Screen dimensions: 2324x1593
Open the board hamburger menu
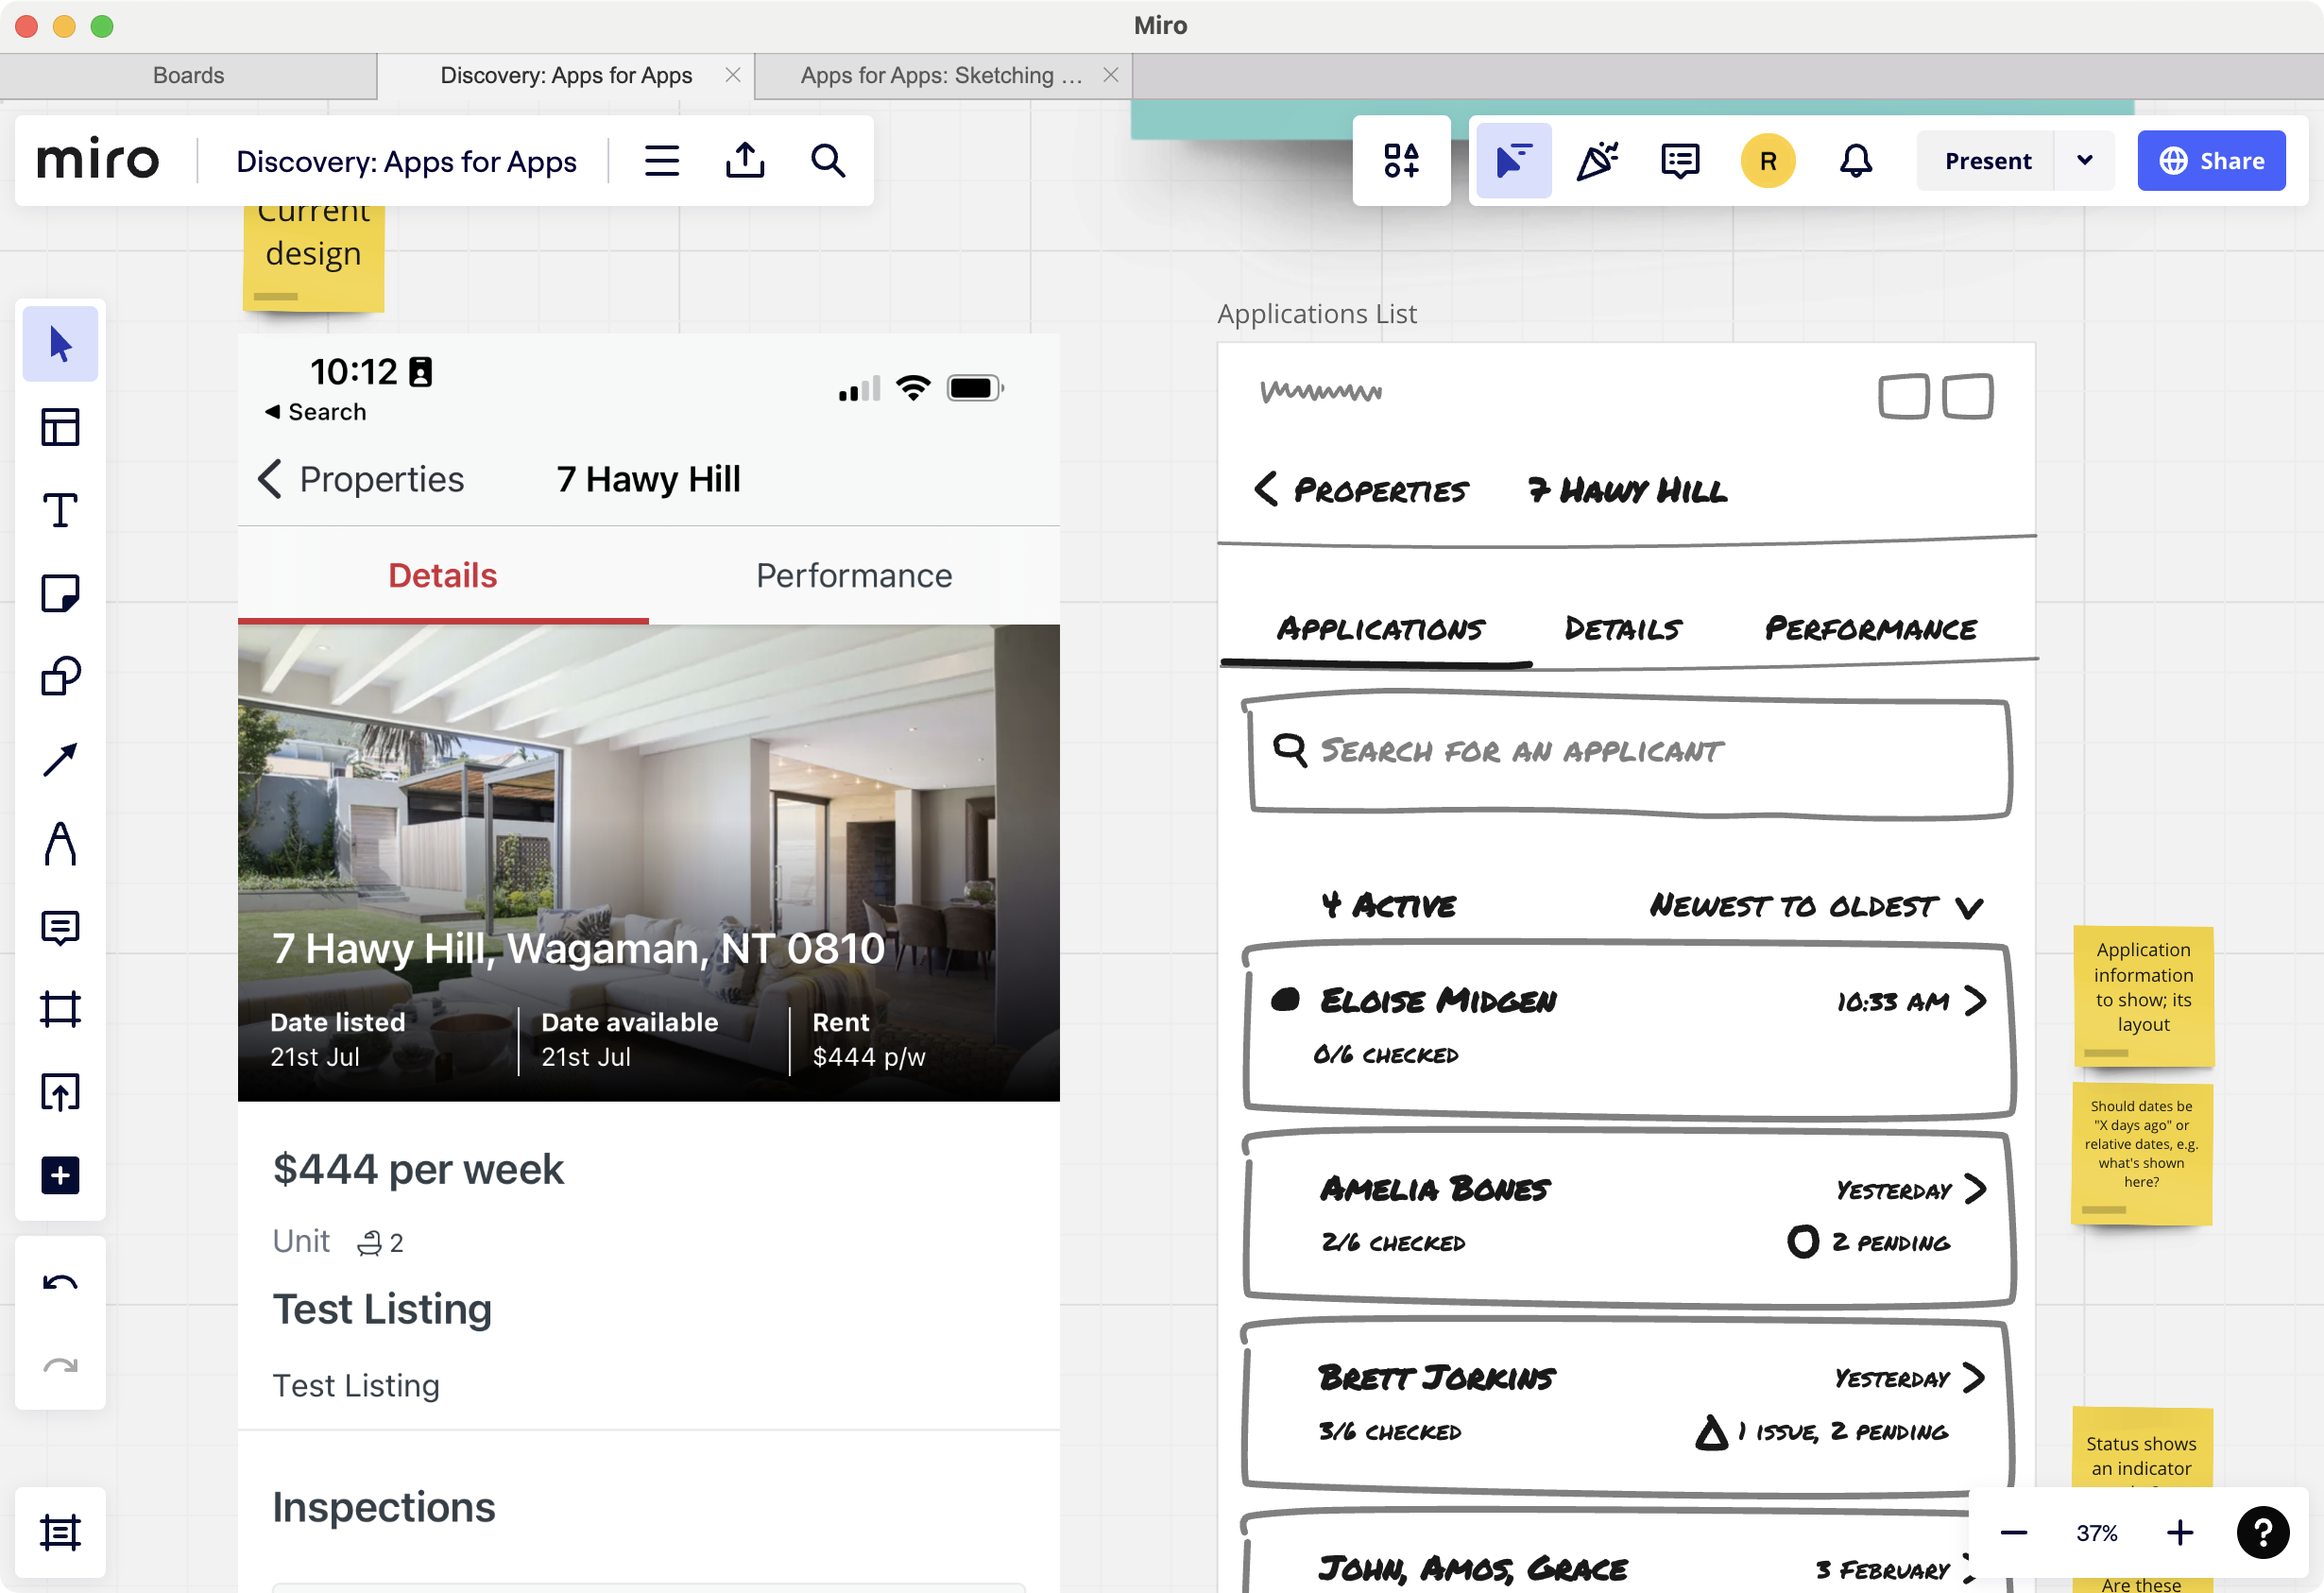point(661,160)
